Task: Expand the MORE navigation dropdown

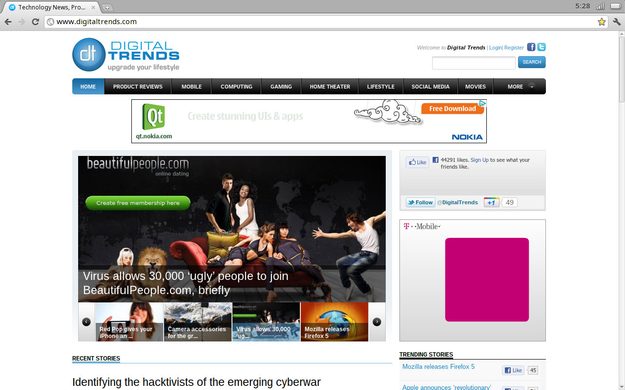Action: click(x=520, y=87)
